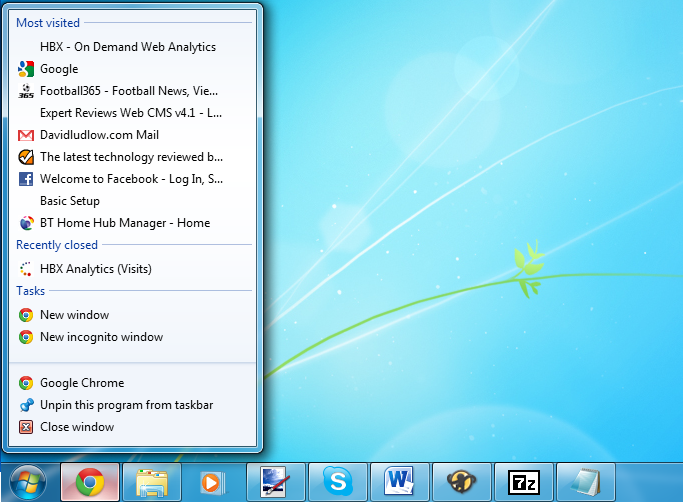Viewport: 683px width, 502px height.
Task: Select Unpin this program from taskbar
Action: (132, 405)
